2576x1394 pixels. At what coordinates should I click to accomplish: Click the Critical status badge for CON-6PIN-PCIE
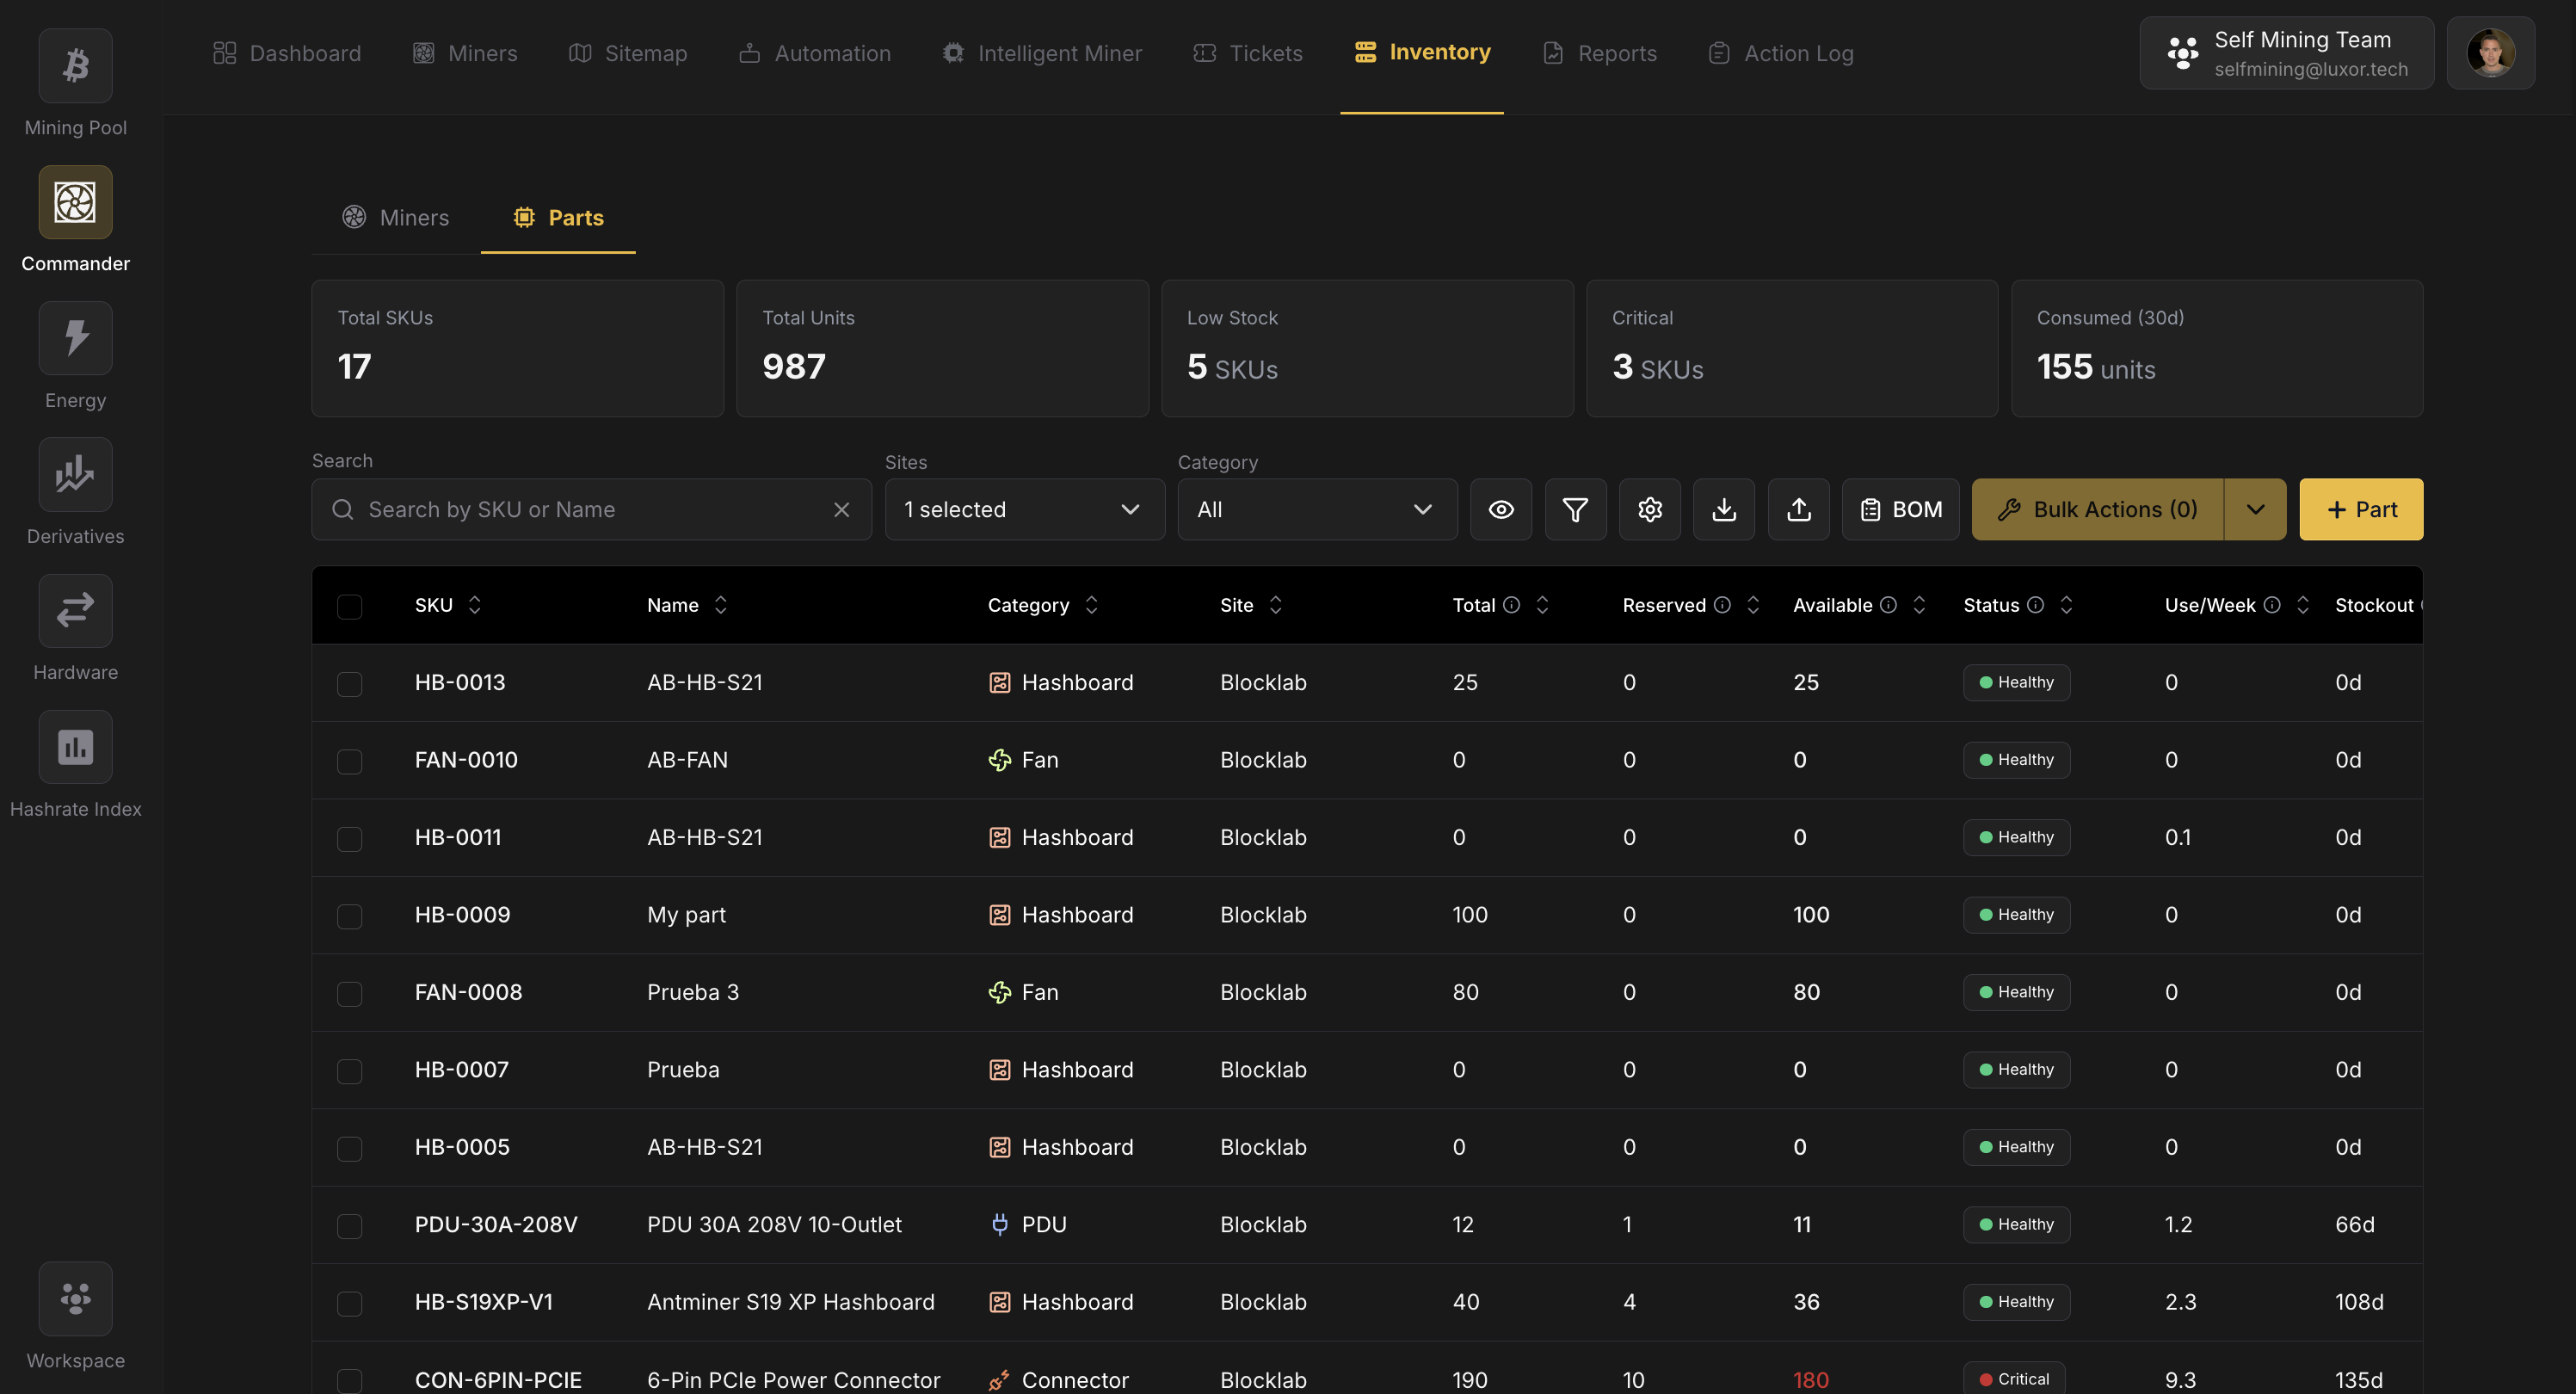point(2014,1379)
